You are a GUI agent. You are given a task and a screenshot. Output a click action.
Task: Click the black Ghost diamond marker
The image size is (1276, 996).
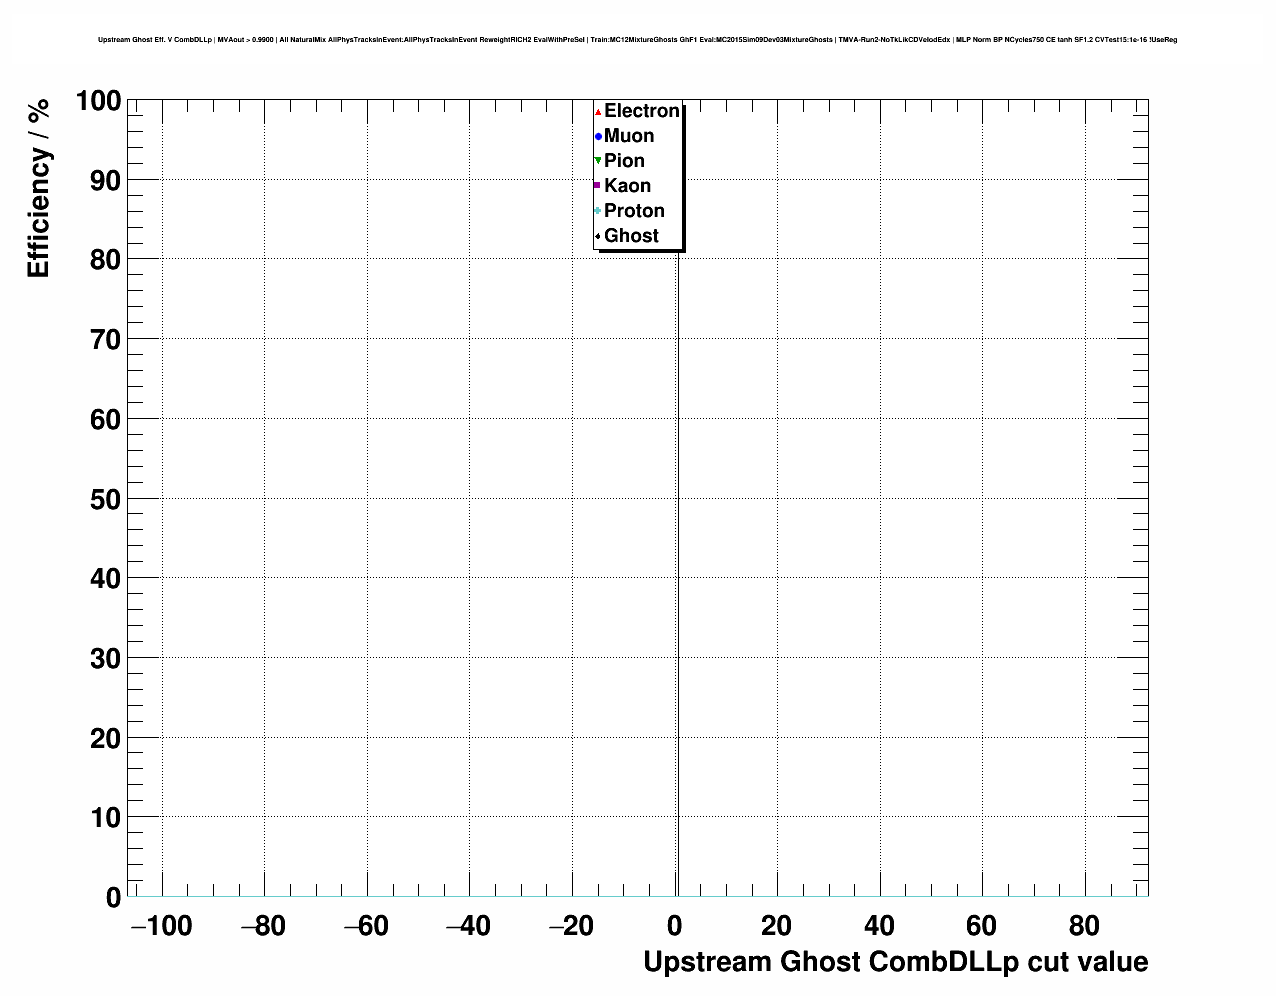[x=598, y=236]
